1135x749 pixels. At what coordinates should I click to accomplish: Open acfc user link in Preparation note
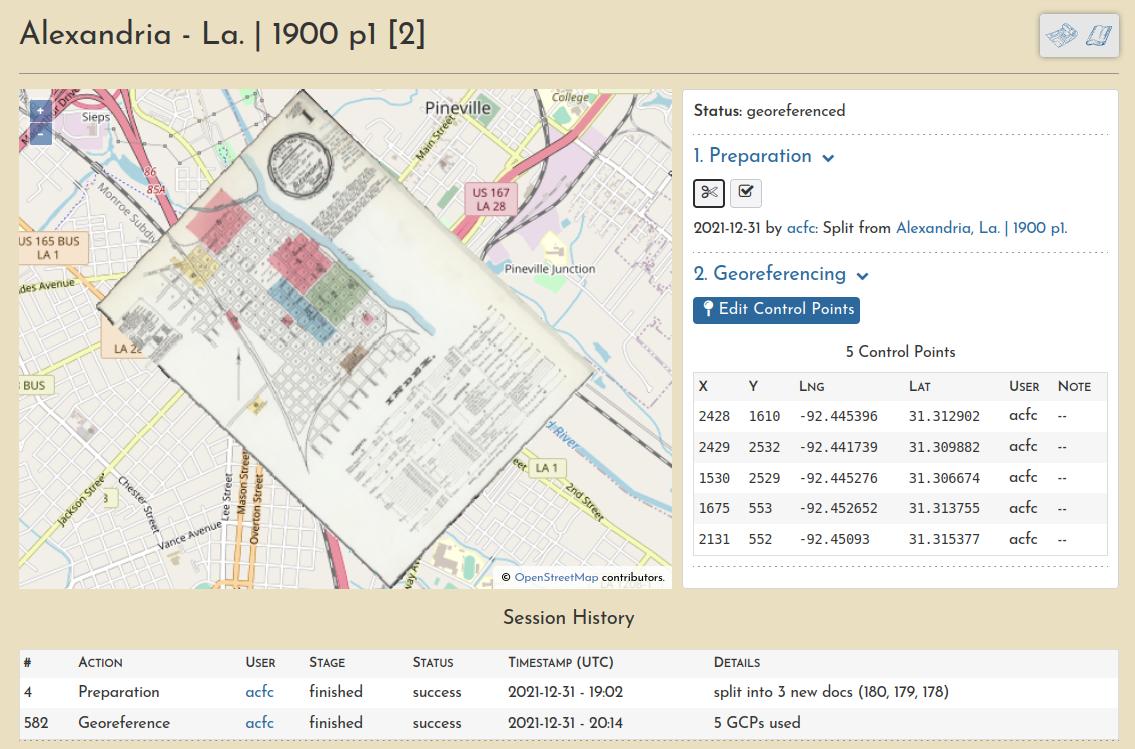802,228
